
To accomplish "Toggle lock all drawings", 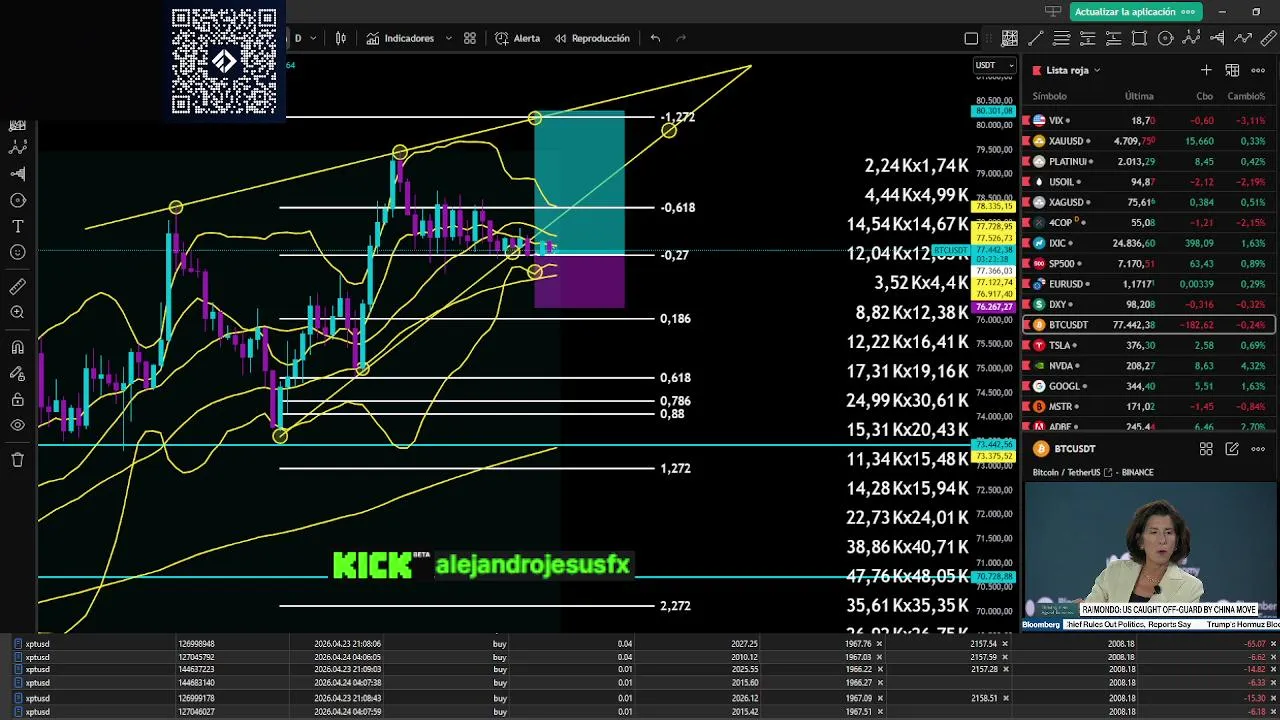I will pos(17,400).
